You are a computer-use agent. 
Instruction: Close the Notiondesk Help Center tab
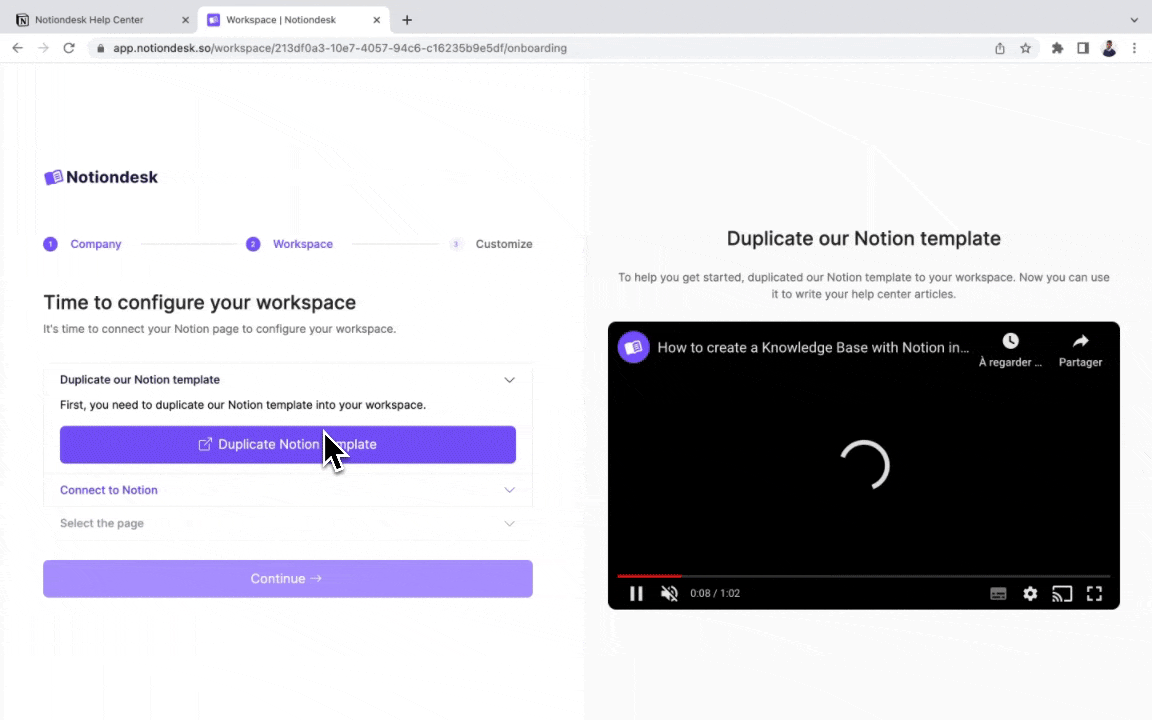click(x=185, y=20)
